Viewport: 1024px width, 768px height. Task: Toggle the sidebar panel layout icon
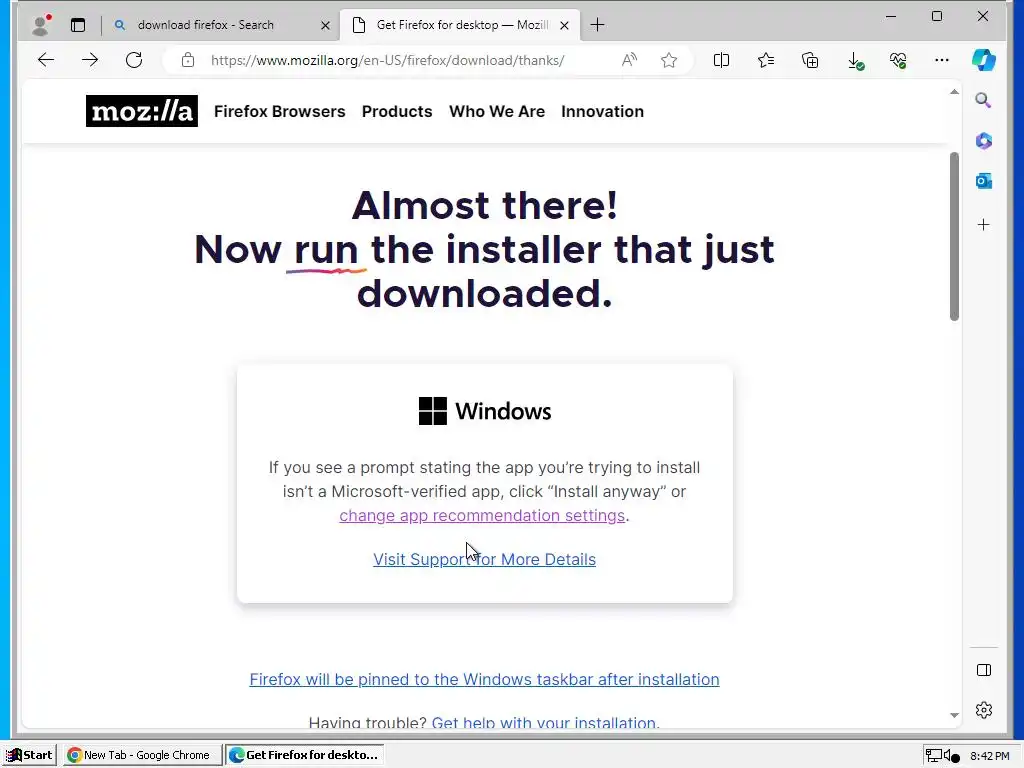[984, 670]
